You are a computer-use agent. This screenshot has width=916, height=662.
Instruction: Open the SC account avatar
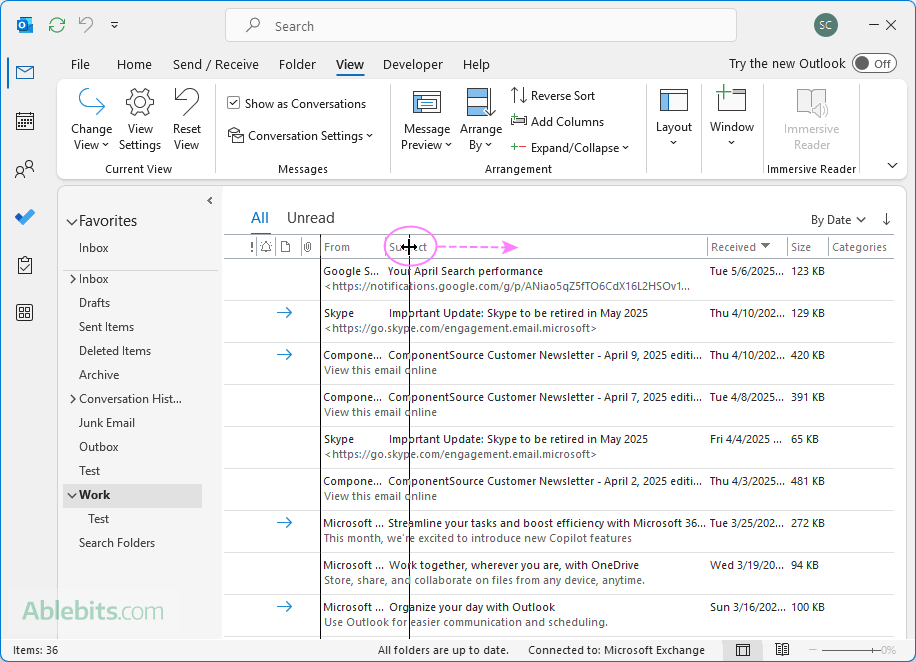825,25
